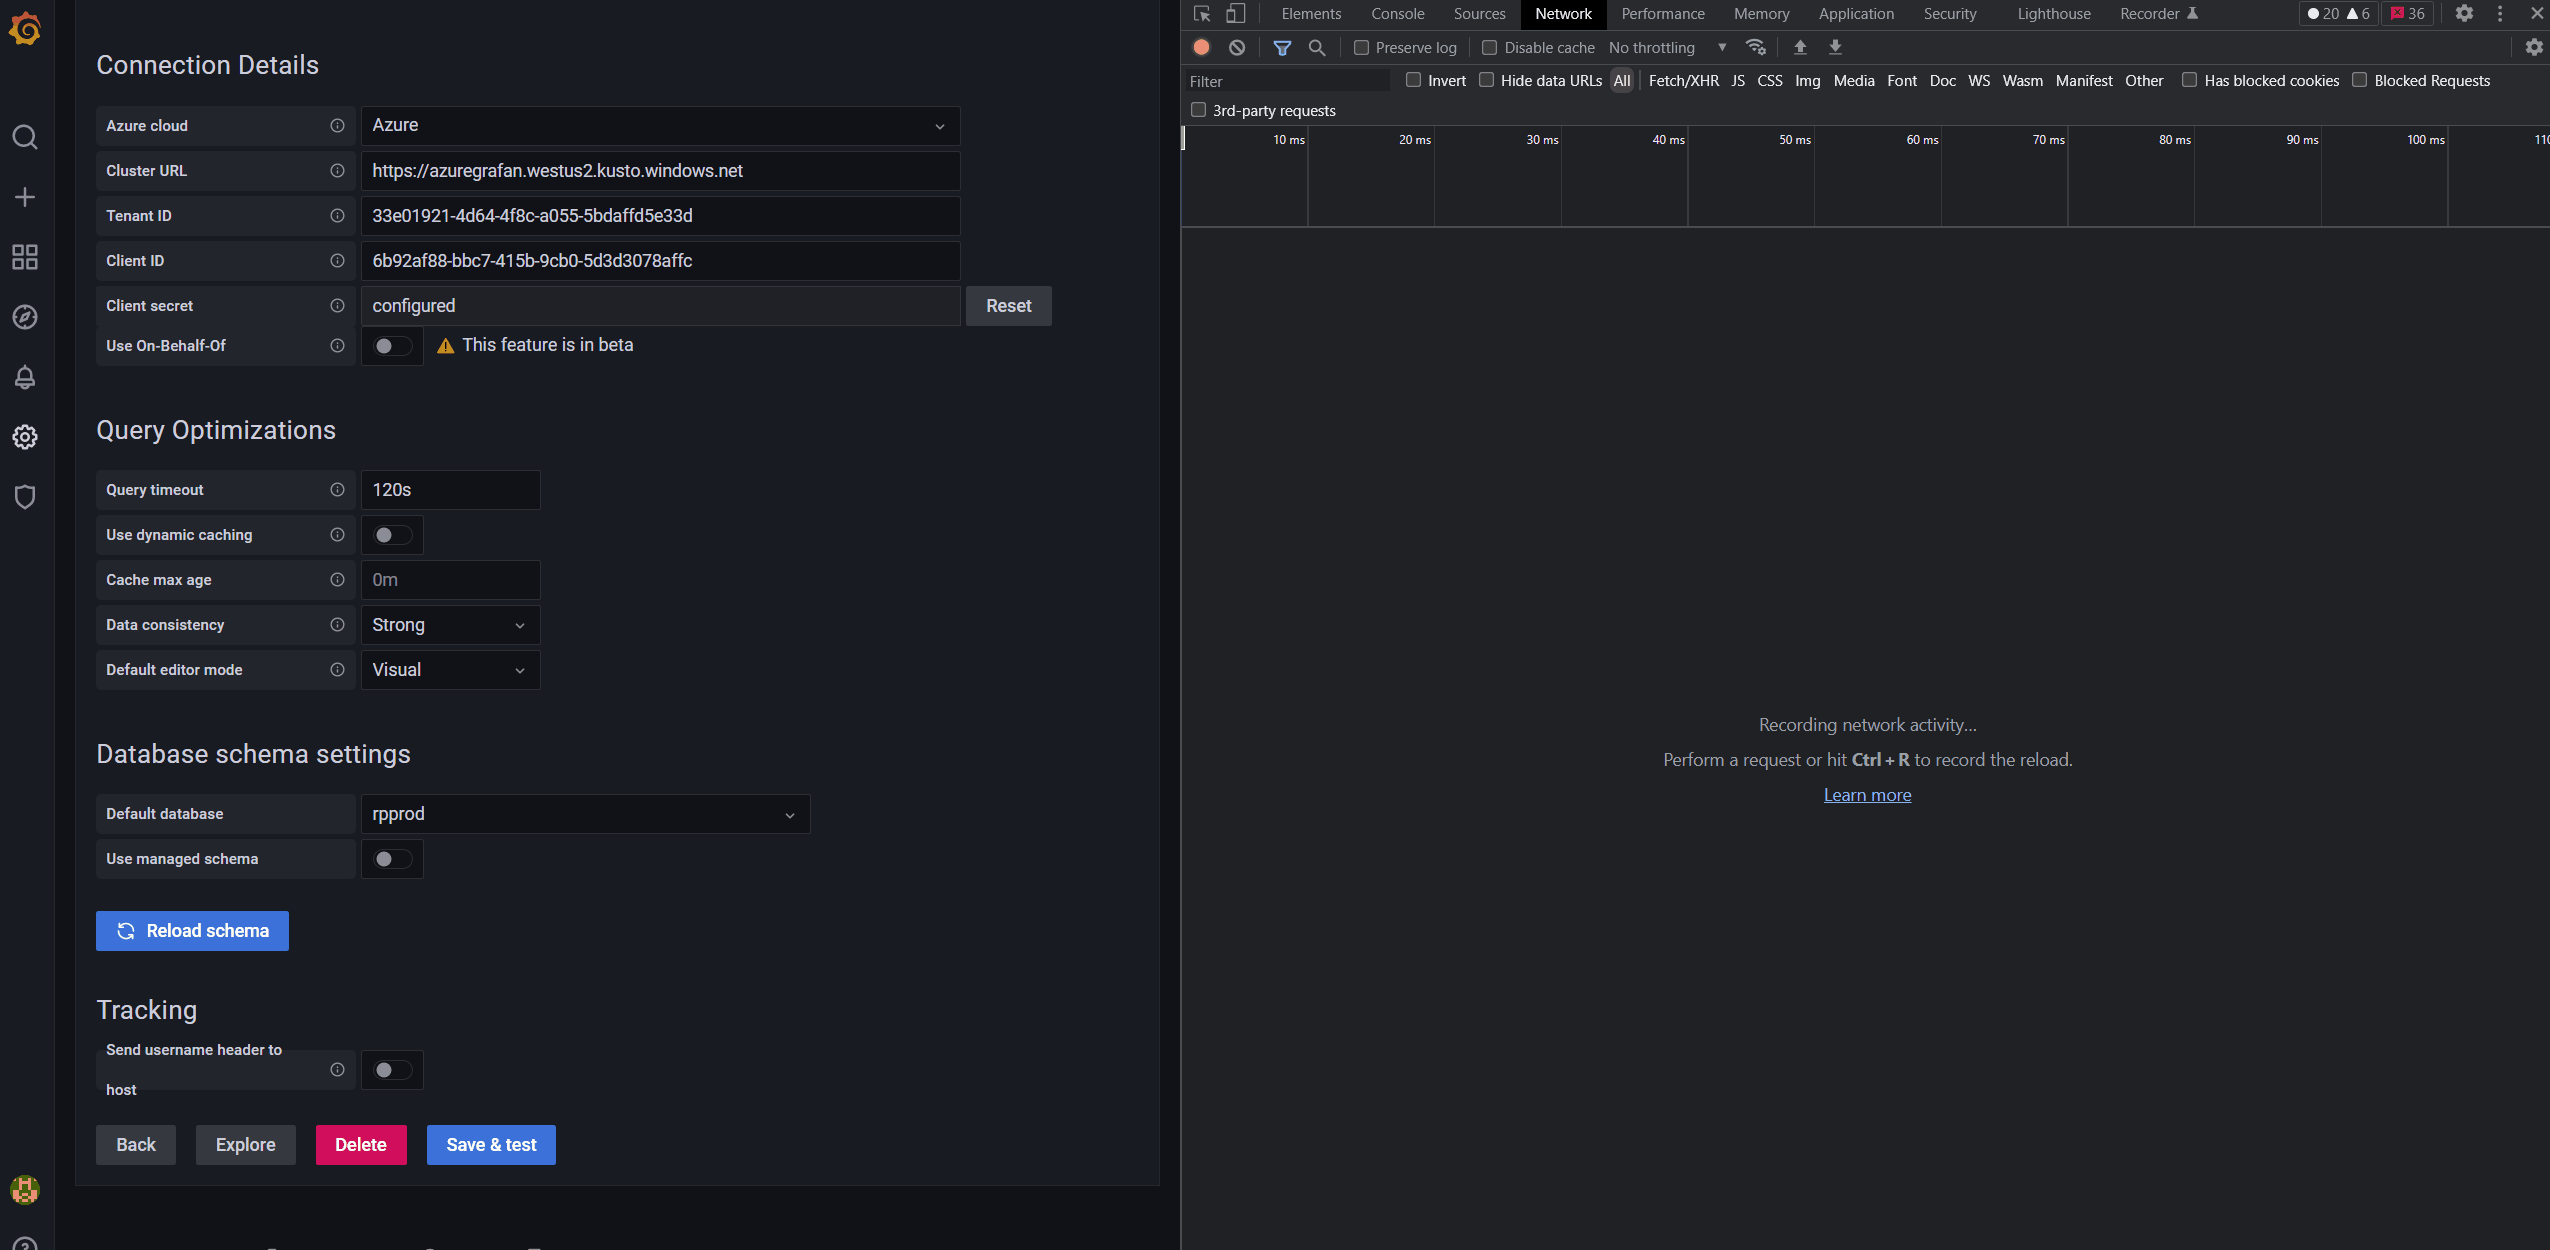Switch to Lighthouse tab
Image resolution: width=2550 pixels, height=1250 pixels.
[x=2054, y=14]
